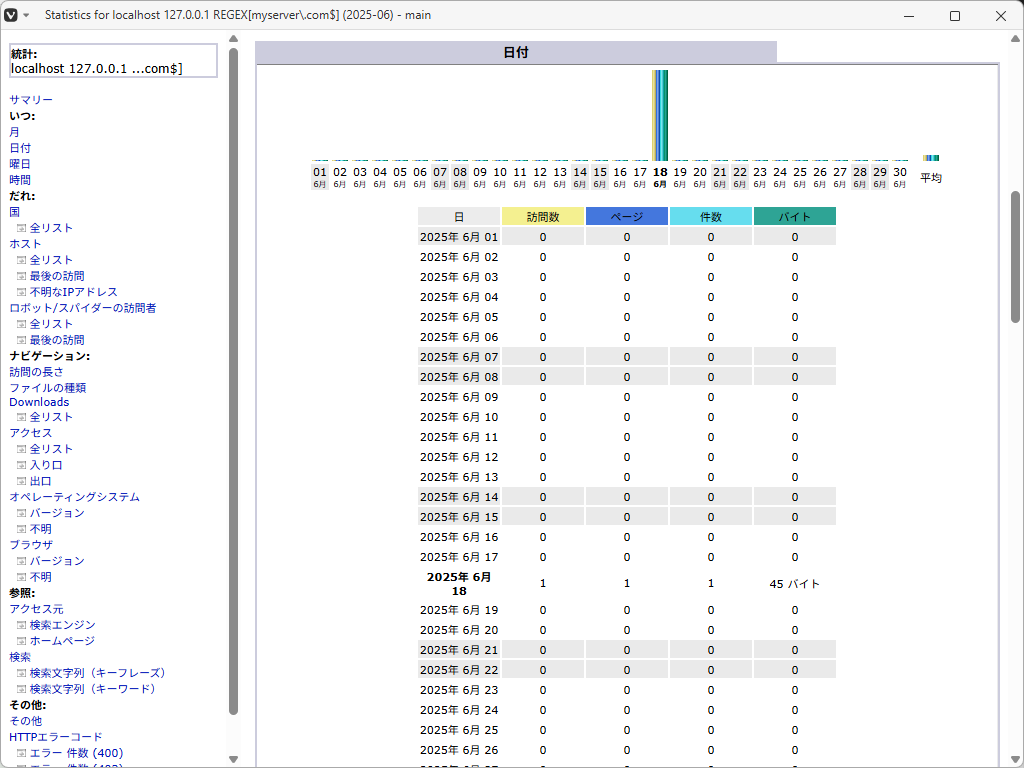Open the HTTPエラーコード link
The width and height of the screenshot is (1024, 768).
pyautogui.click(x=55, y=737)
